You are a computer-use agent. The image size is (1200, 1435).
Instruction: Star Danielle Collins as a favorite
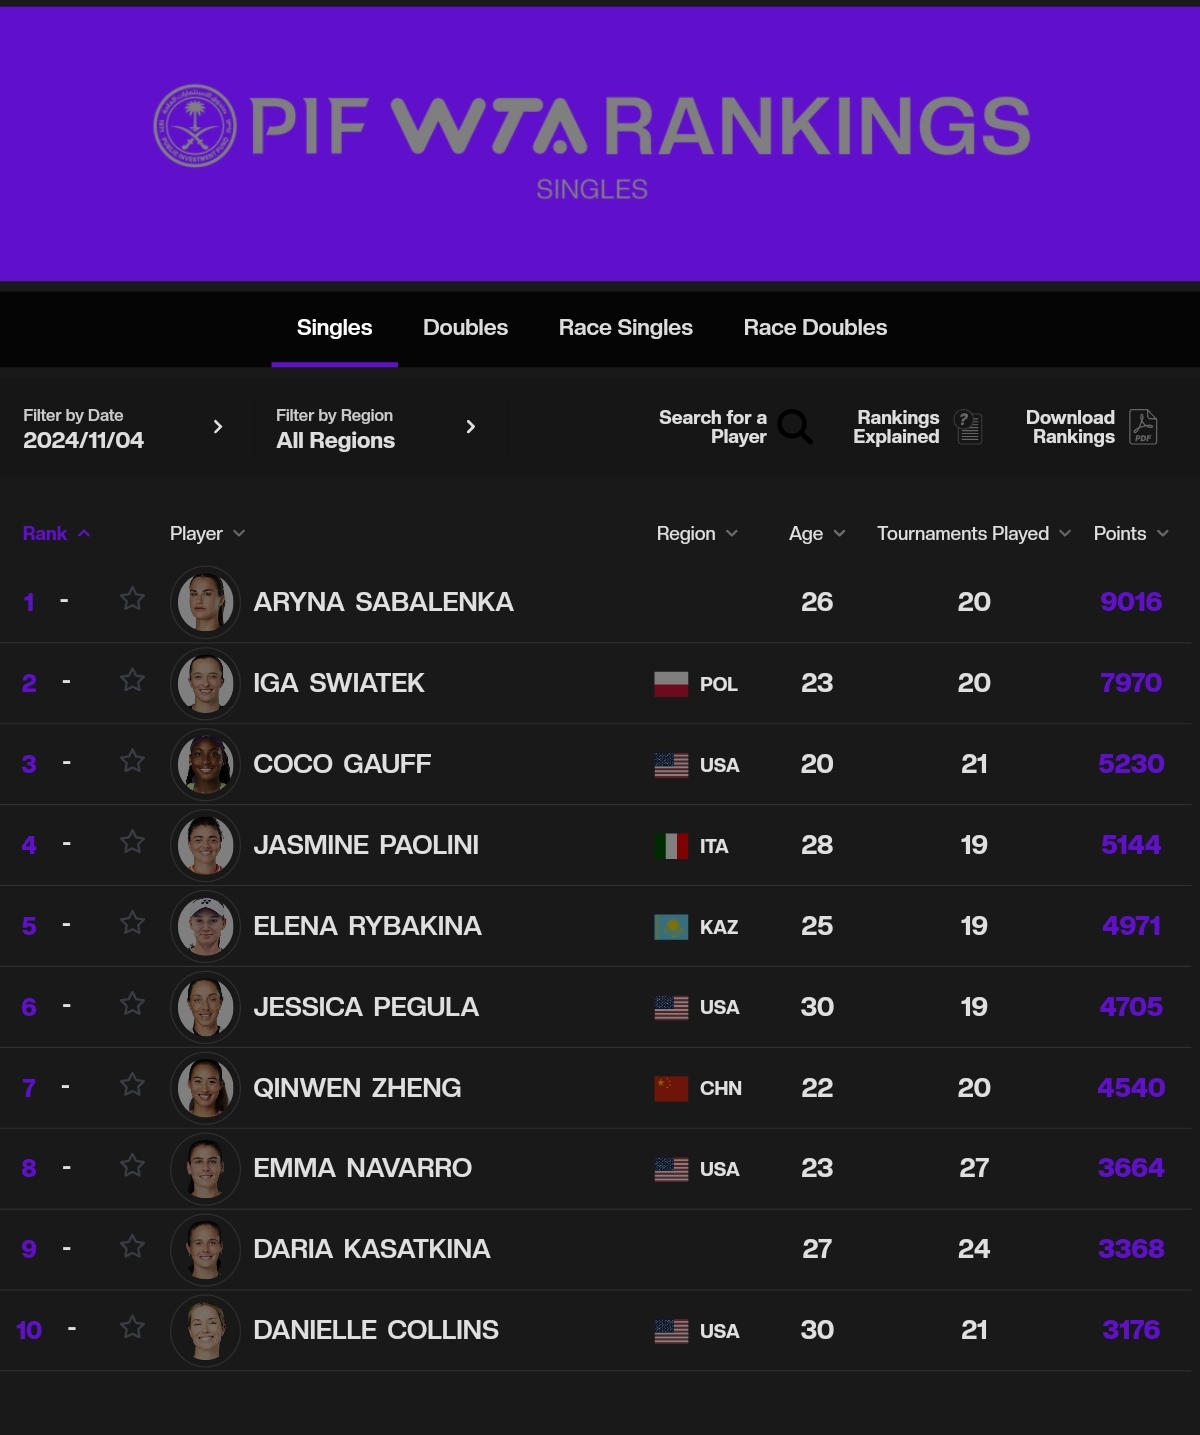tap(132, 1327)
